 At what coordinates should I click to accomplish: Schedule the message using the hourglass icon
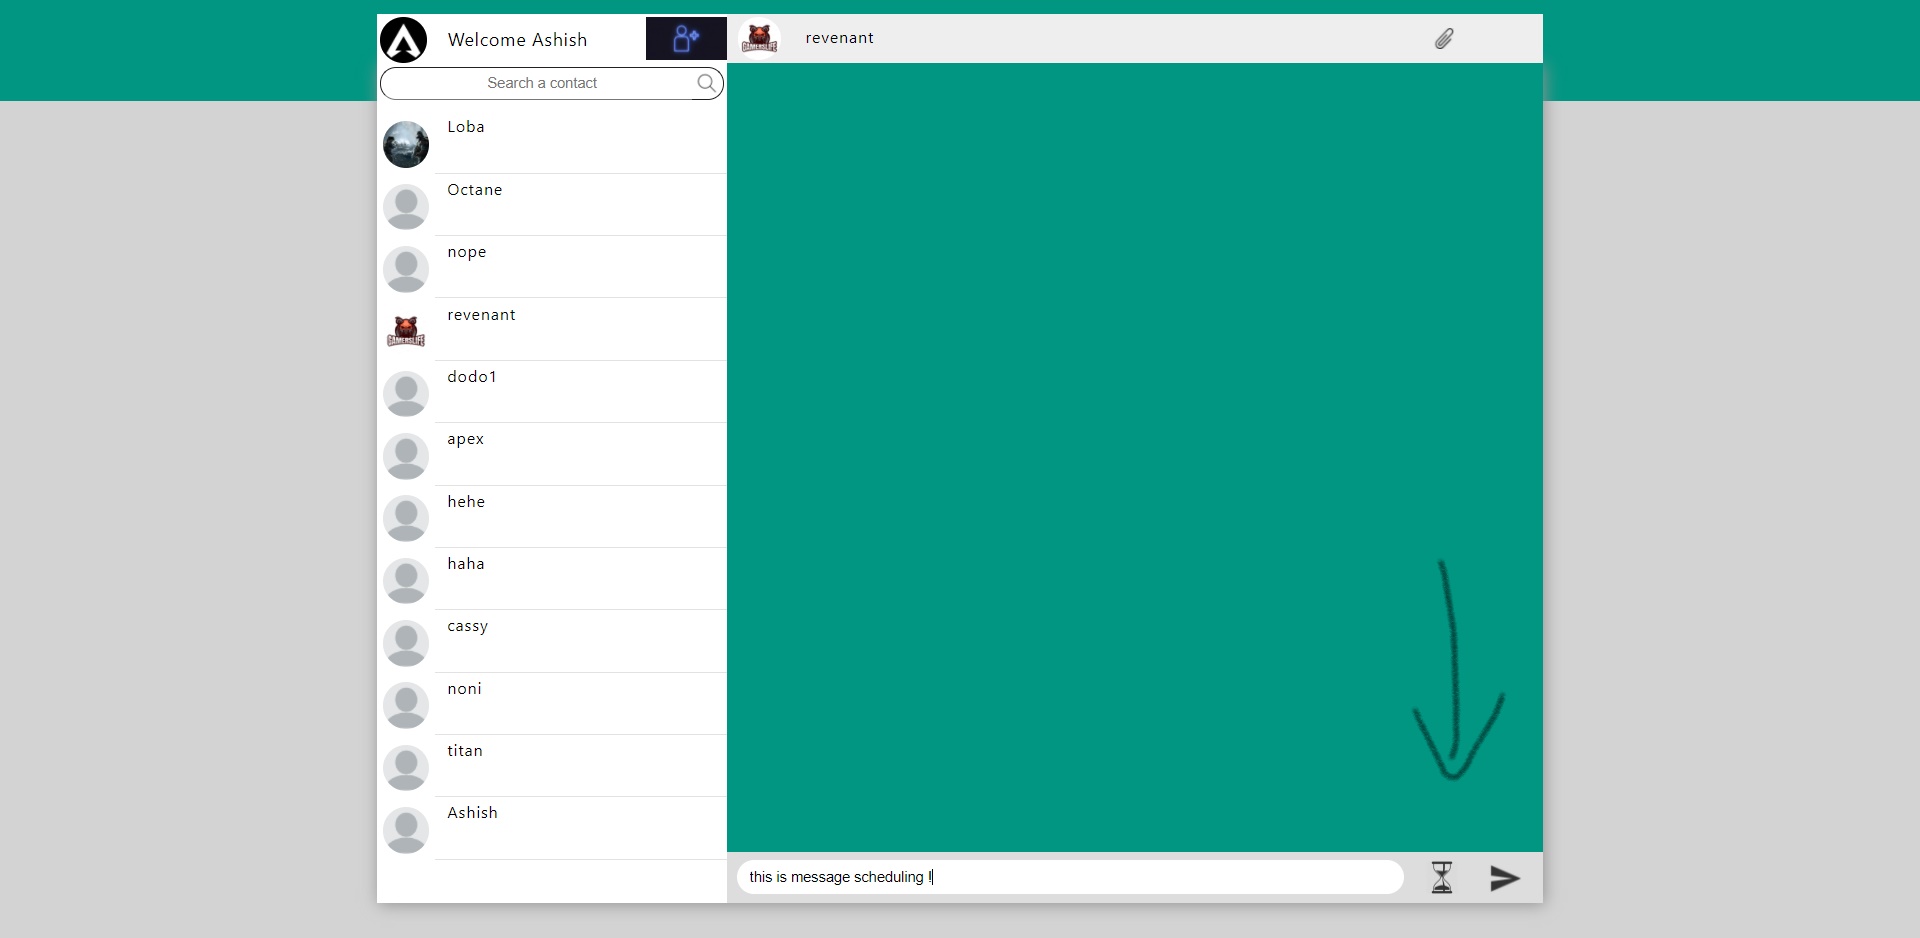click(x=1441, y=877)
